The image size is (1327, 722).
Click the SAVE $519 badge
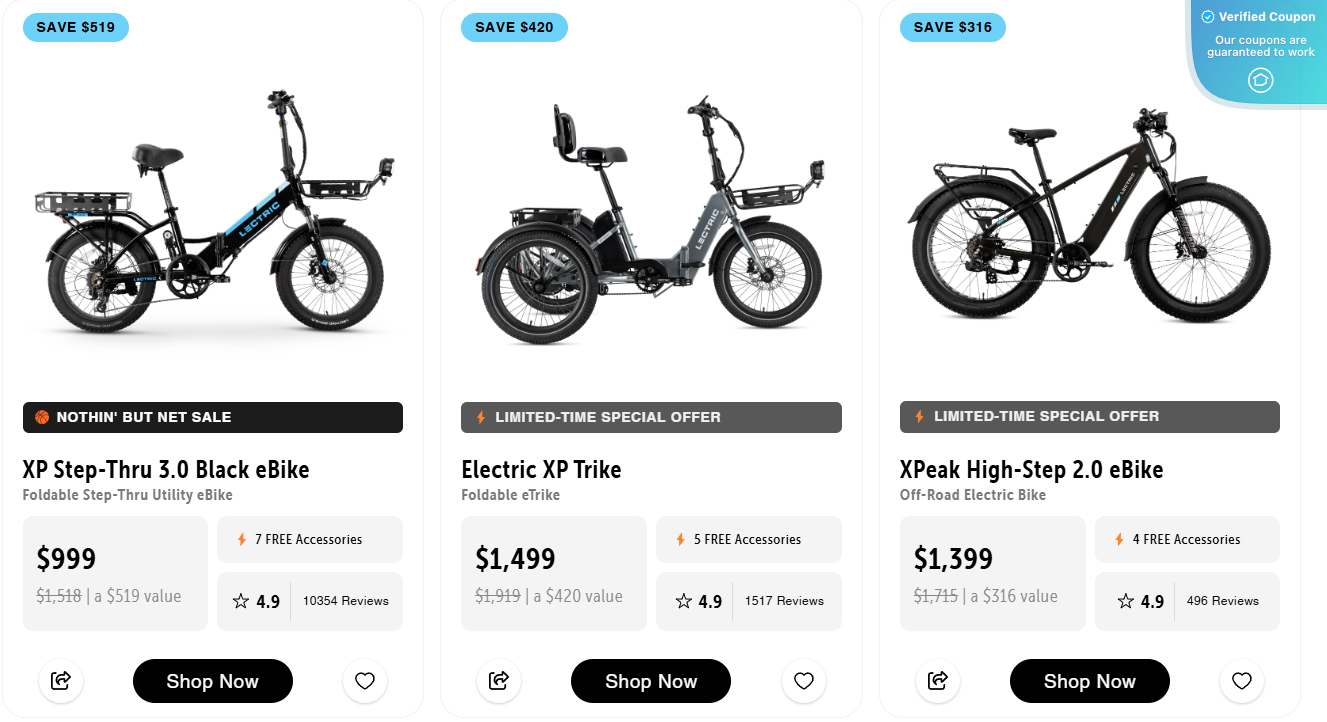(x=76, y=27)
